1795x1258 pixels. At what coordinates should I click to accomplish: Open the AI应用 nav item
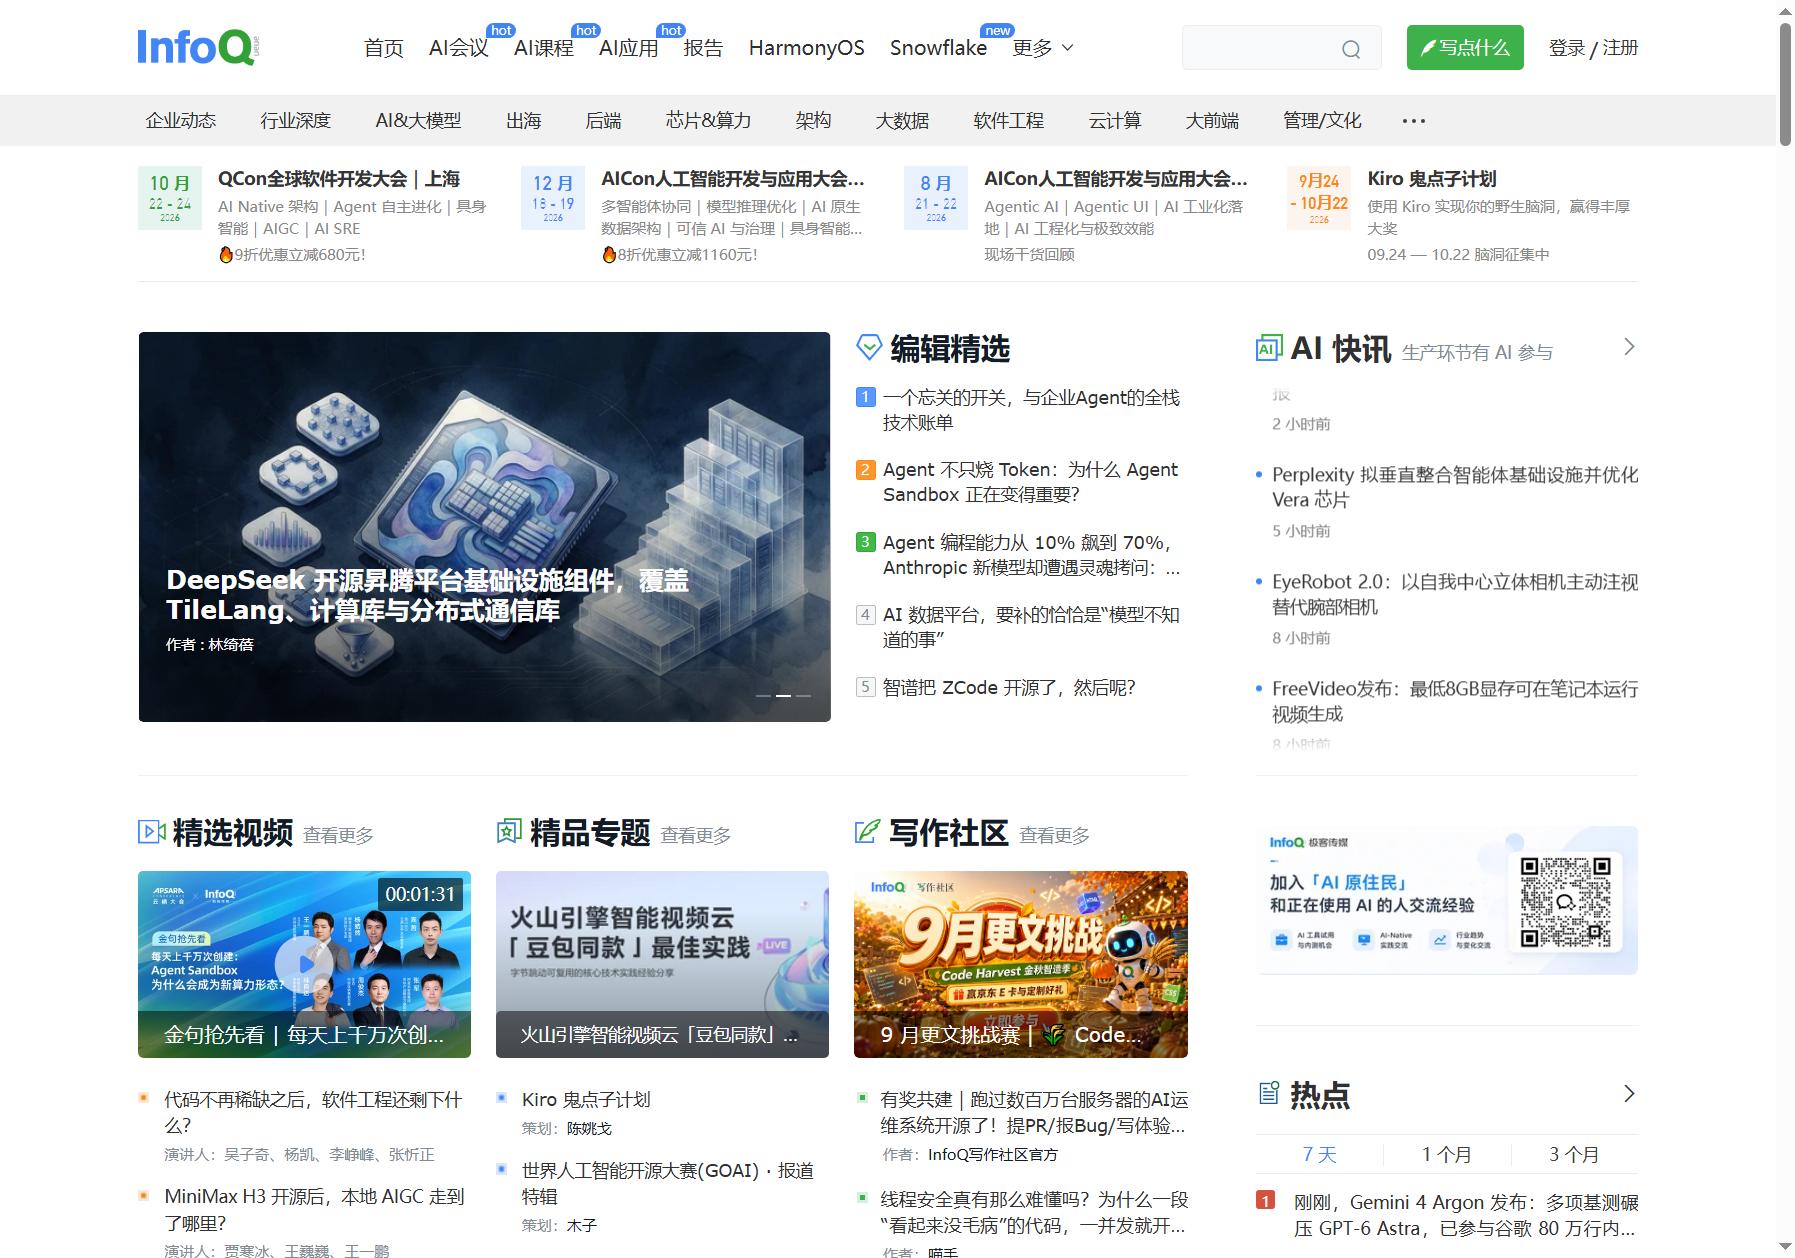[x=629, y=48]
